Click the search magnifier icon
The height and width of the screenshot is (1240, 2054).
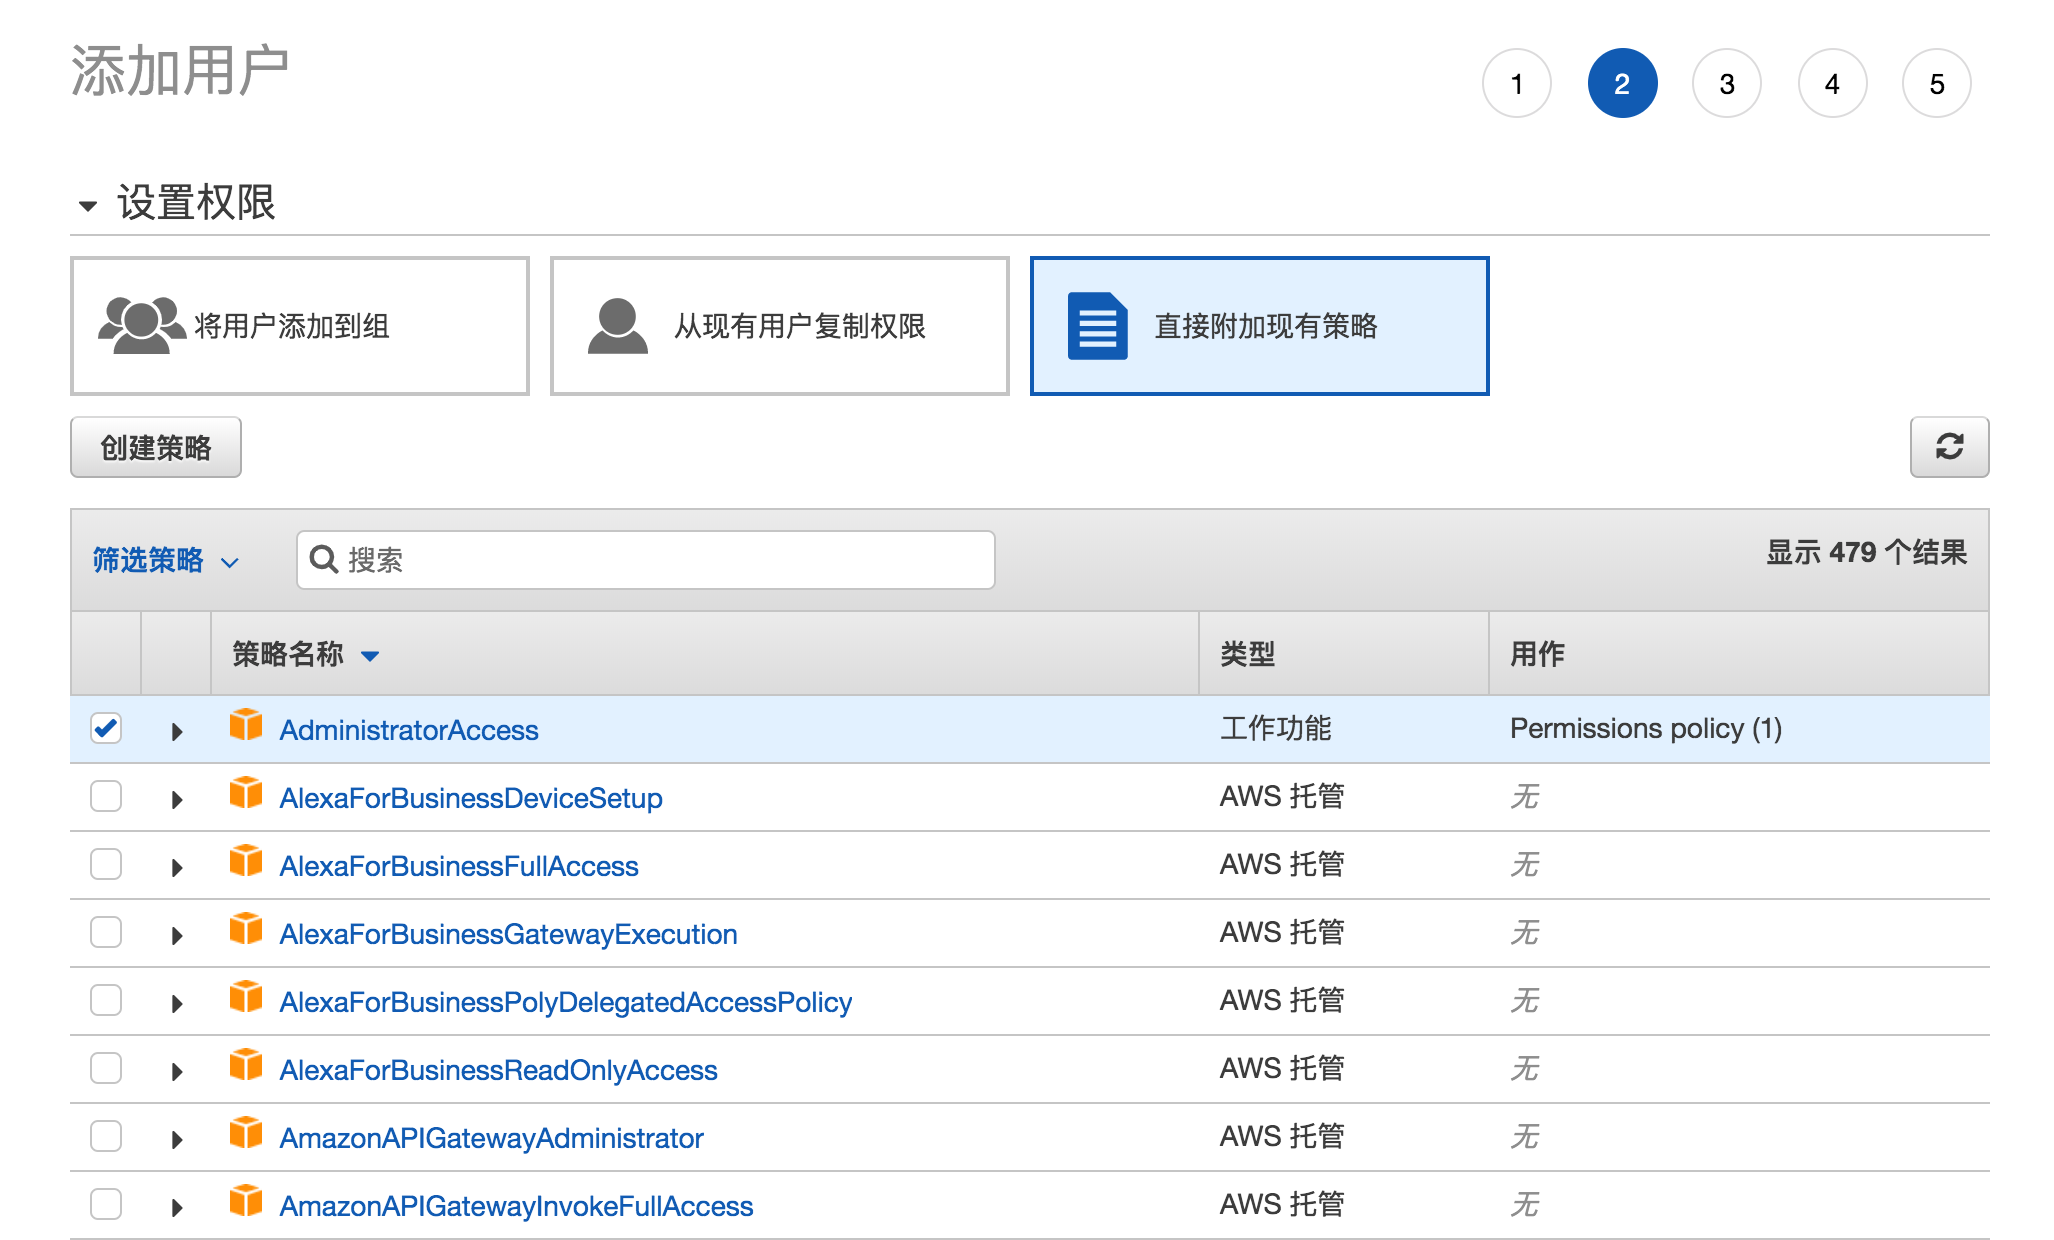tap(323, 559)
